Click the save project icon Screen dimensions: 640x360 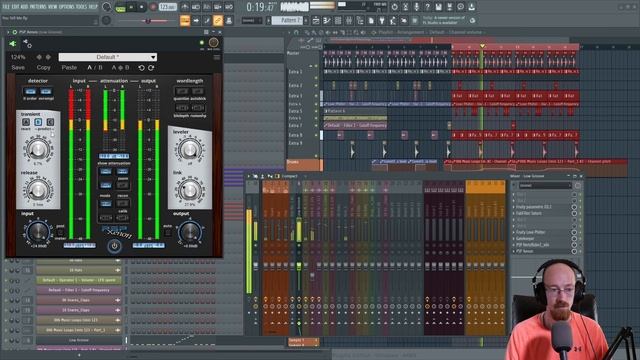click(x=438, y=7)
